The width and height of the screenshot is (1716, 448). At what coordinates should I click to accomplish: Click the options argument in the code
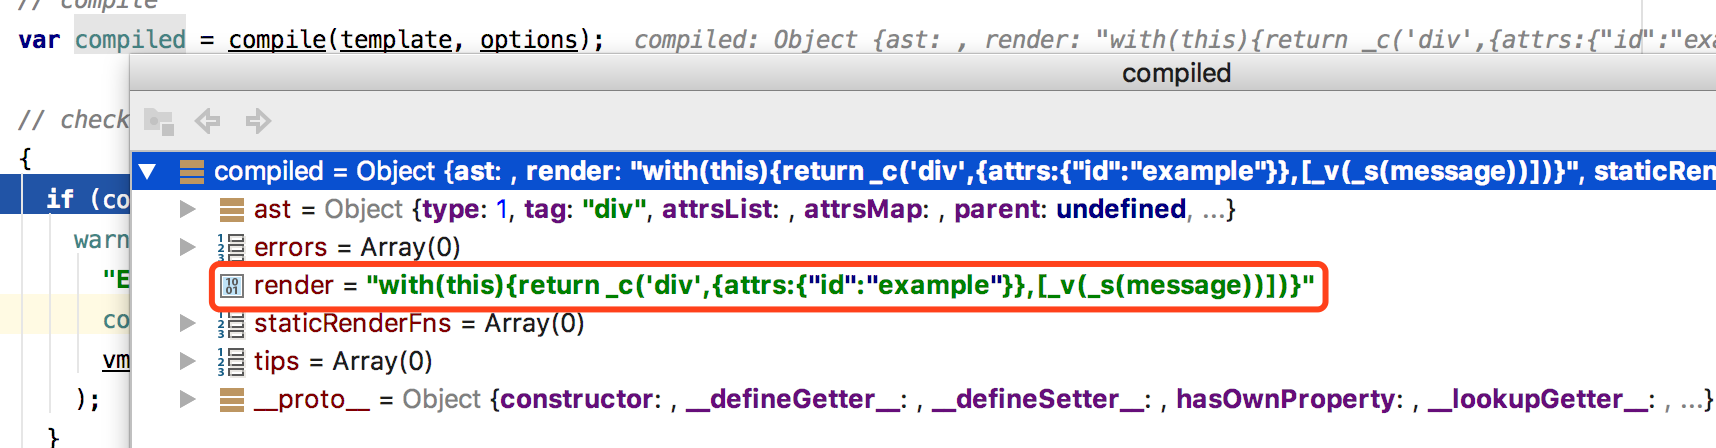pyautogui.click(x=528, y=40)
